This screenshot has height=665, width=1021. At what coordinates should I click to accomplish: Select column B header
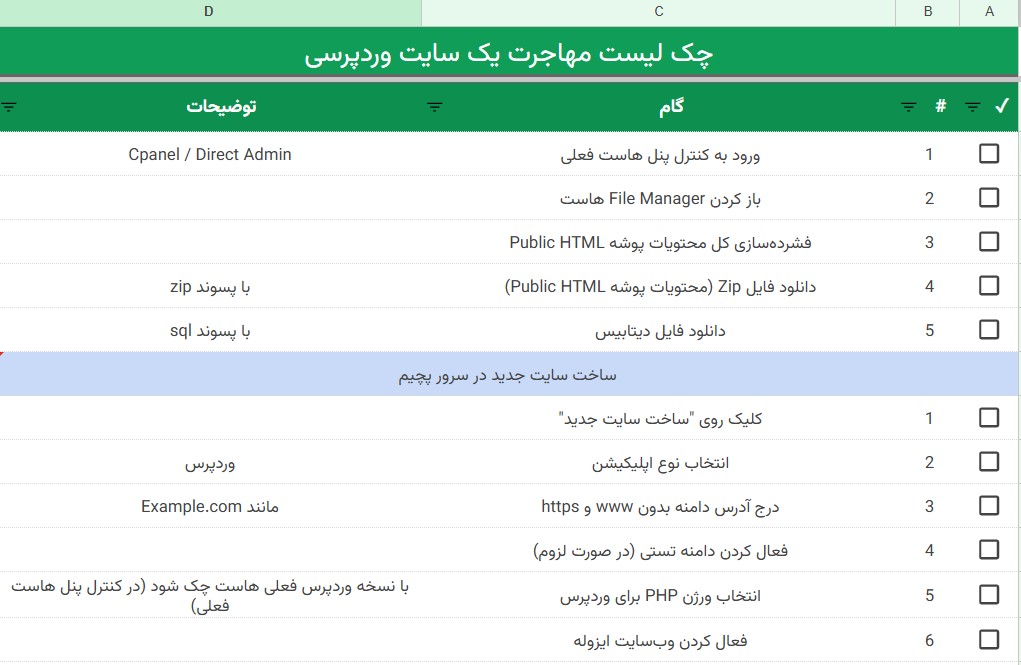click(x=927, y=12)
